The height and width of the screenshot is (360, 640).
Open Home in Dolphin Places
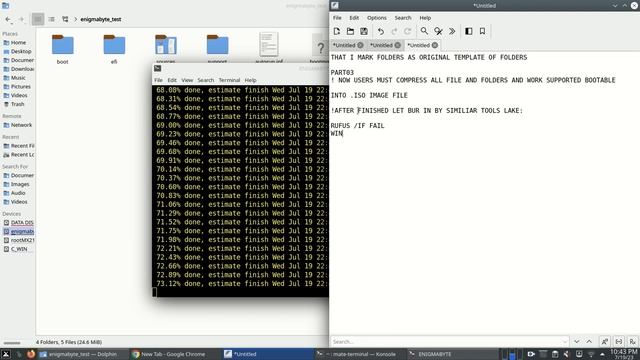[x=18, y=42]
